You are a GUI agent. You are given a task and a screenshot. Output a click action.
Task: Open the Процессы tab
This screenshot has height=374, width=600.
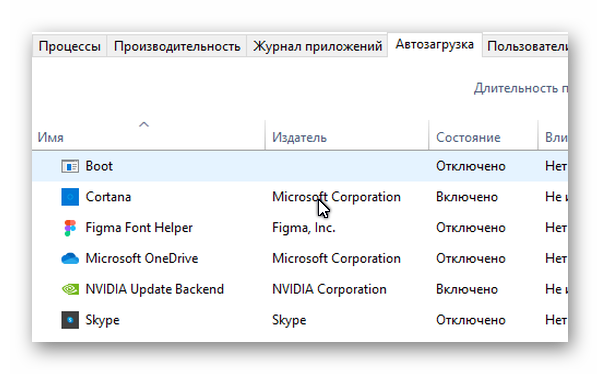pos(69,46)
